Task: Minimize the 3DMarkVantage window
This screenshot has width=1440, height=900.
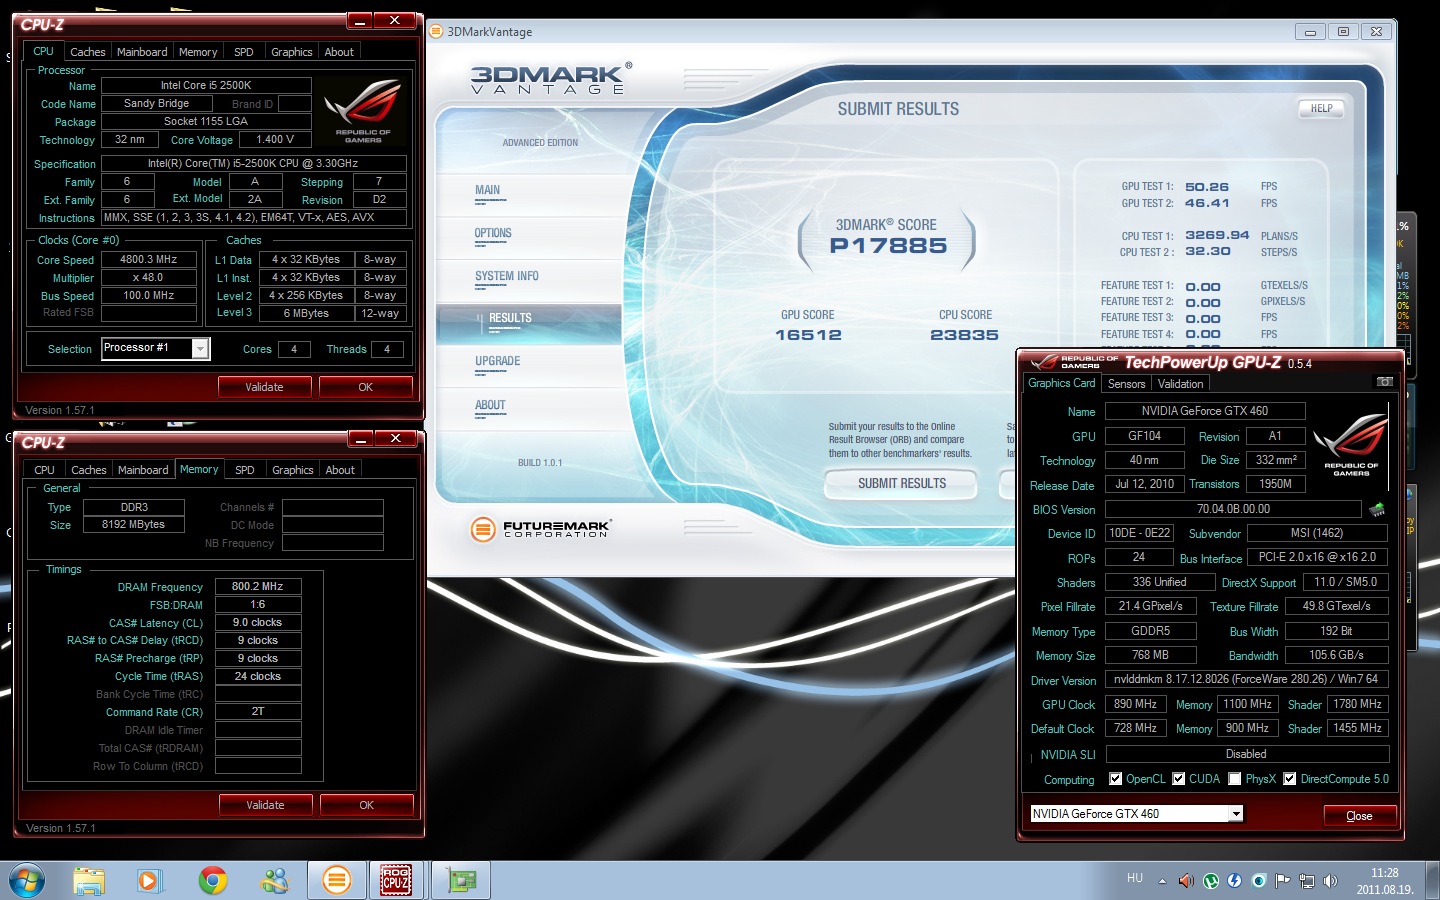Action: click(x=1310, y=31)
